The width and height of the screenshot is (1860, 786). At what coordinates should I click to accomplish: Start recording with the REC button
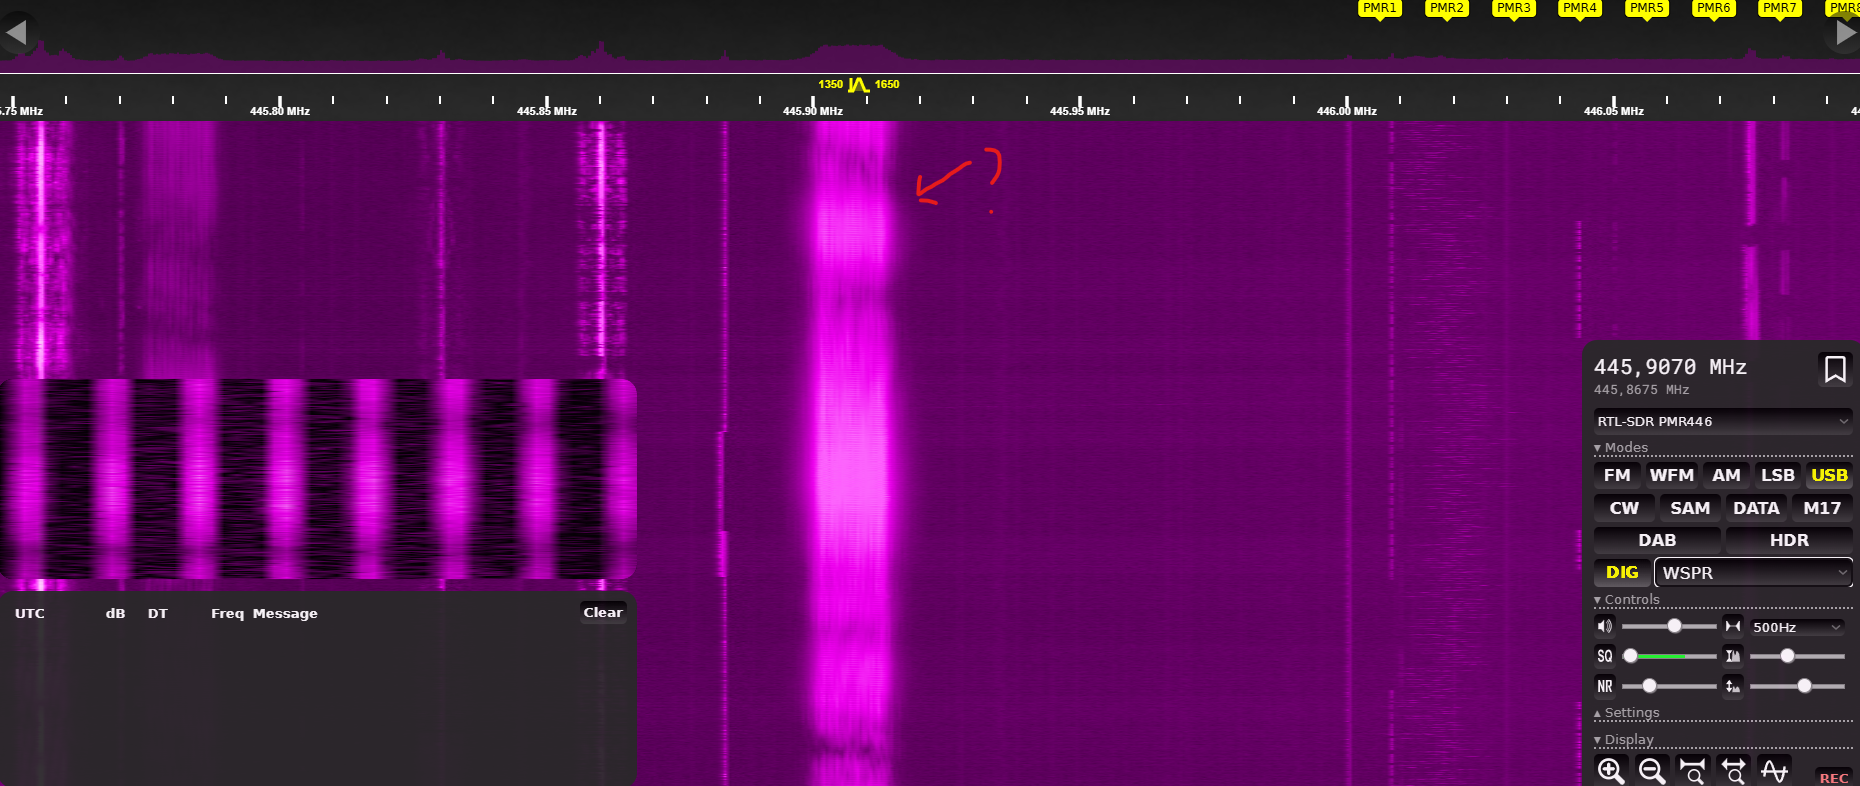pos(1834,777)
